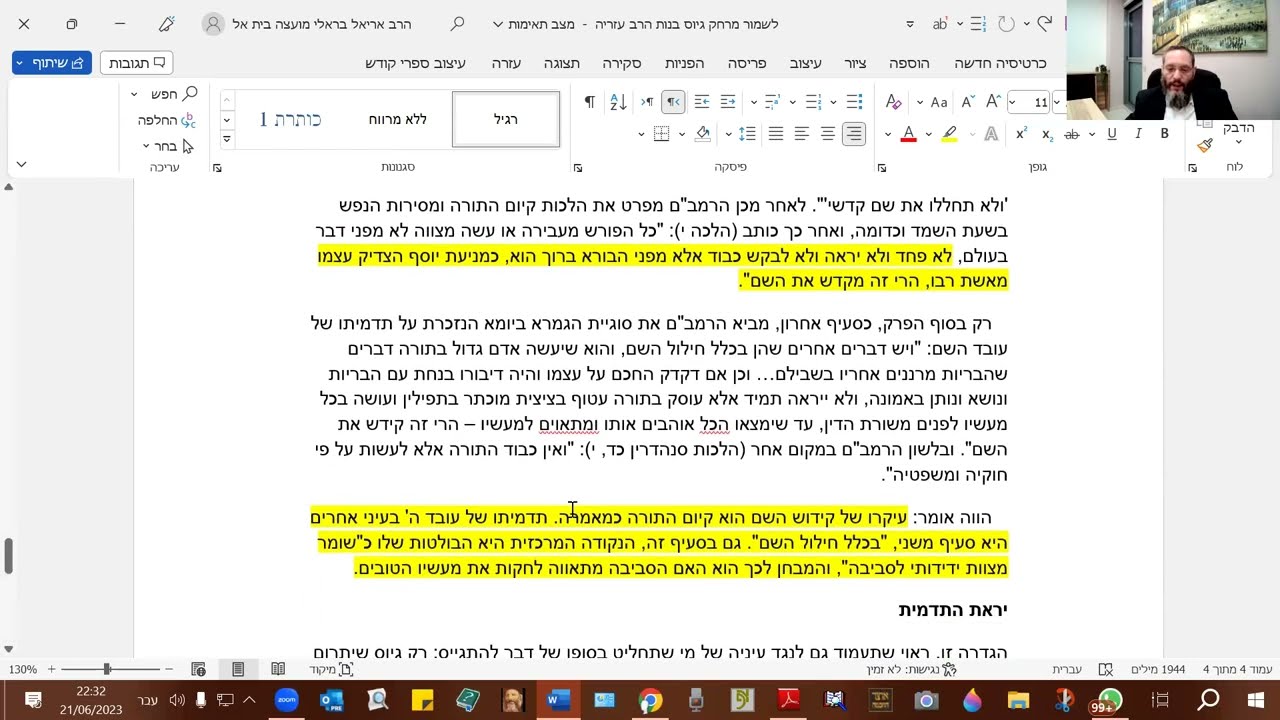This screenshot has width=1280, height=720.
Task: Switch to the סקירה (Review) tab
Action: pos(621,63)
